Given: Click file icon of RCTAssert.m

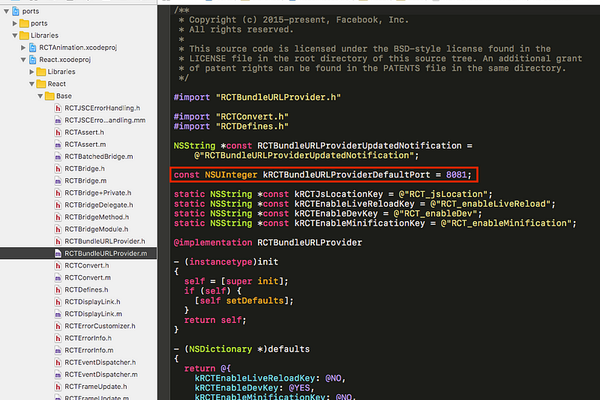Looking at the screenshot, I should click(58, 145).
